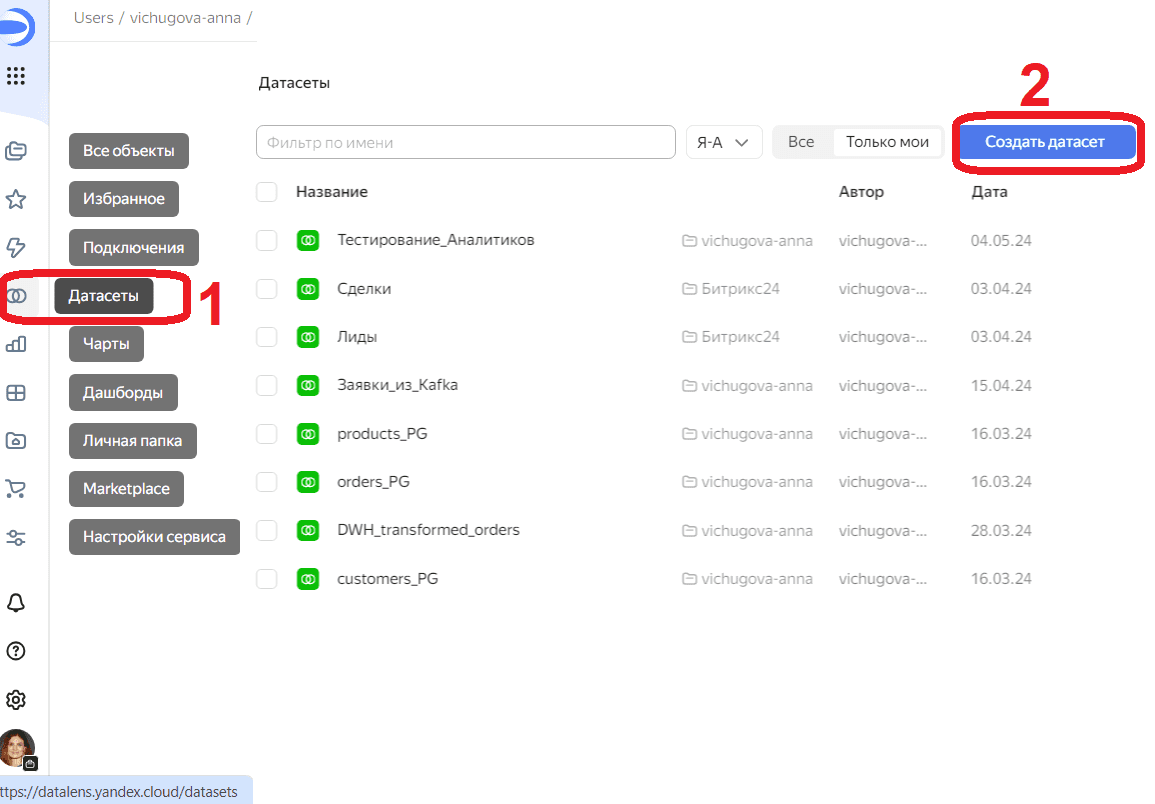Screen dimensions: 1155x804
Task: Open the help question mark icon
Action: pyautogui.click(x=15, y=651)
